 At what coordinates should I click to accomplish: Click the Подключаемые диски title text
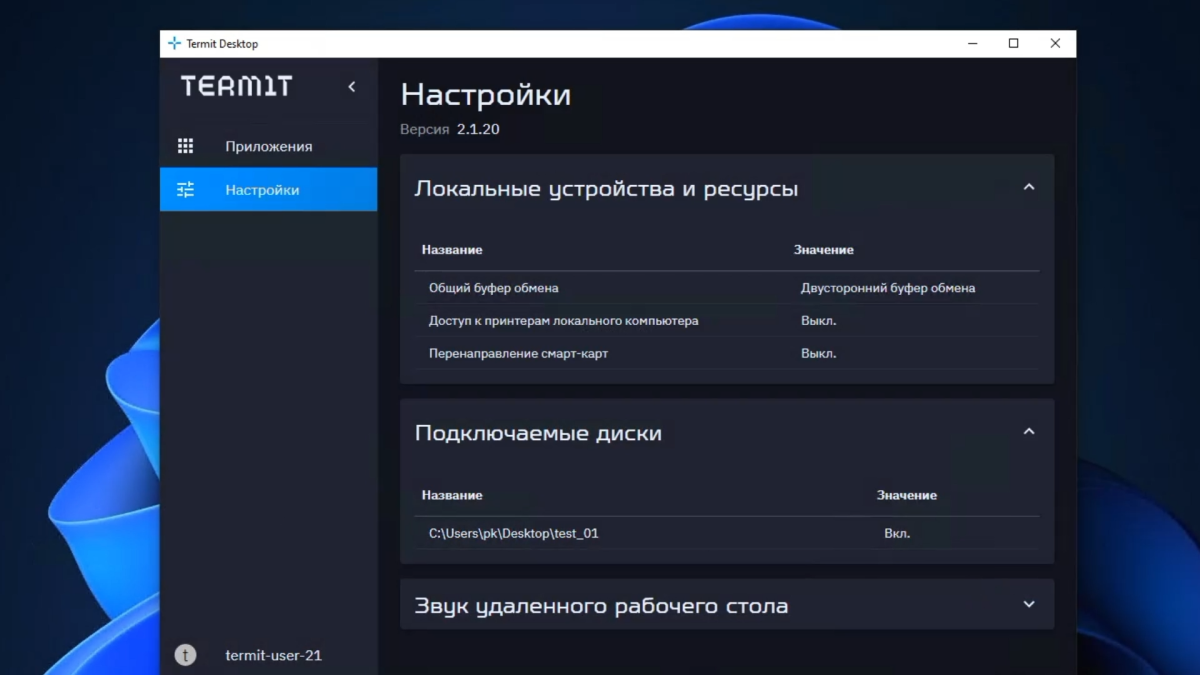(x=538, y=434)
